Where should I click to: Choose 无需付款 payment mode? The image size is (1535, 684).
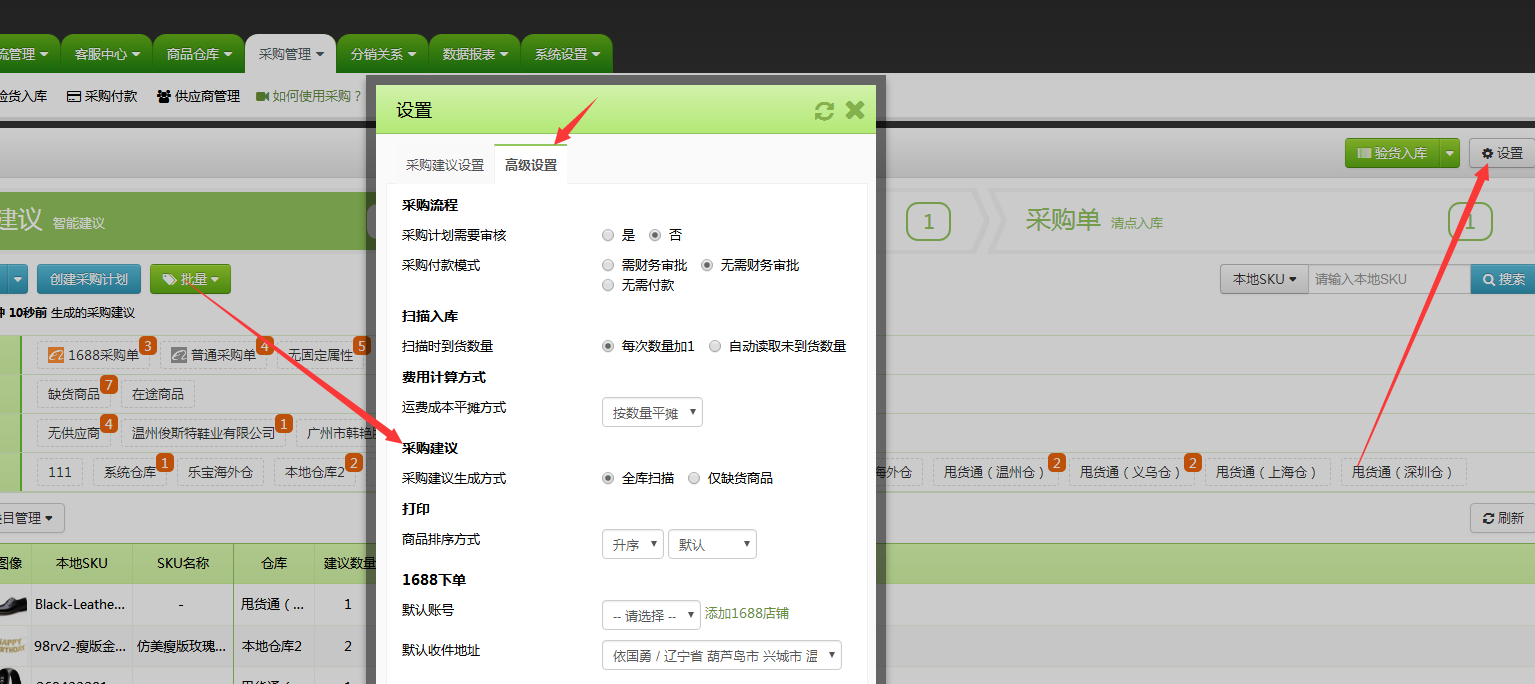tap(608, 285)
